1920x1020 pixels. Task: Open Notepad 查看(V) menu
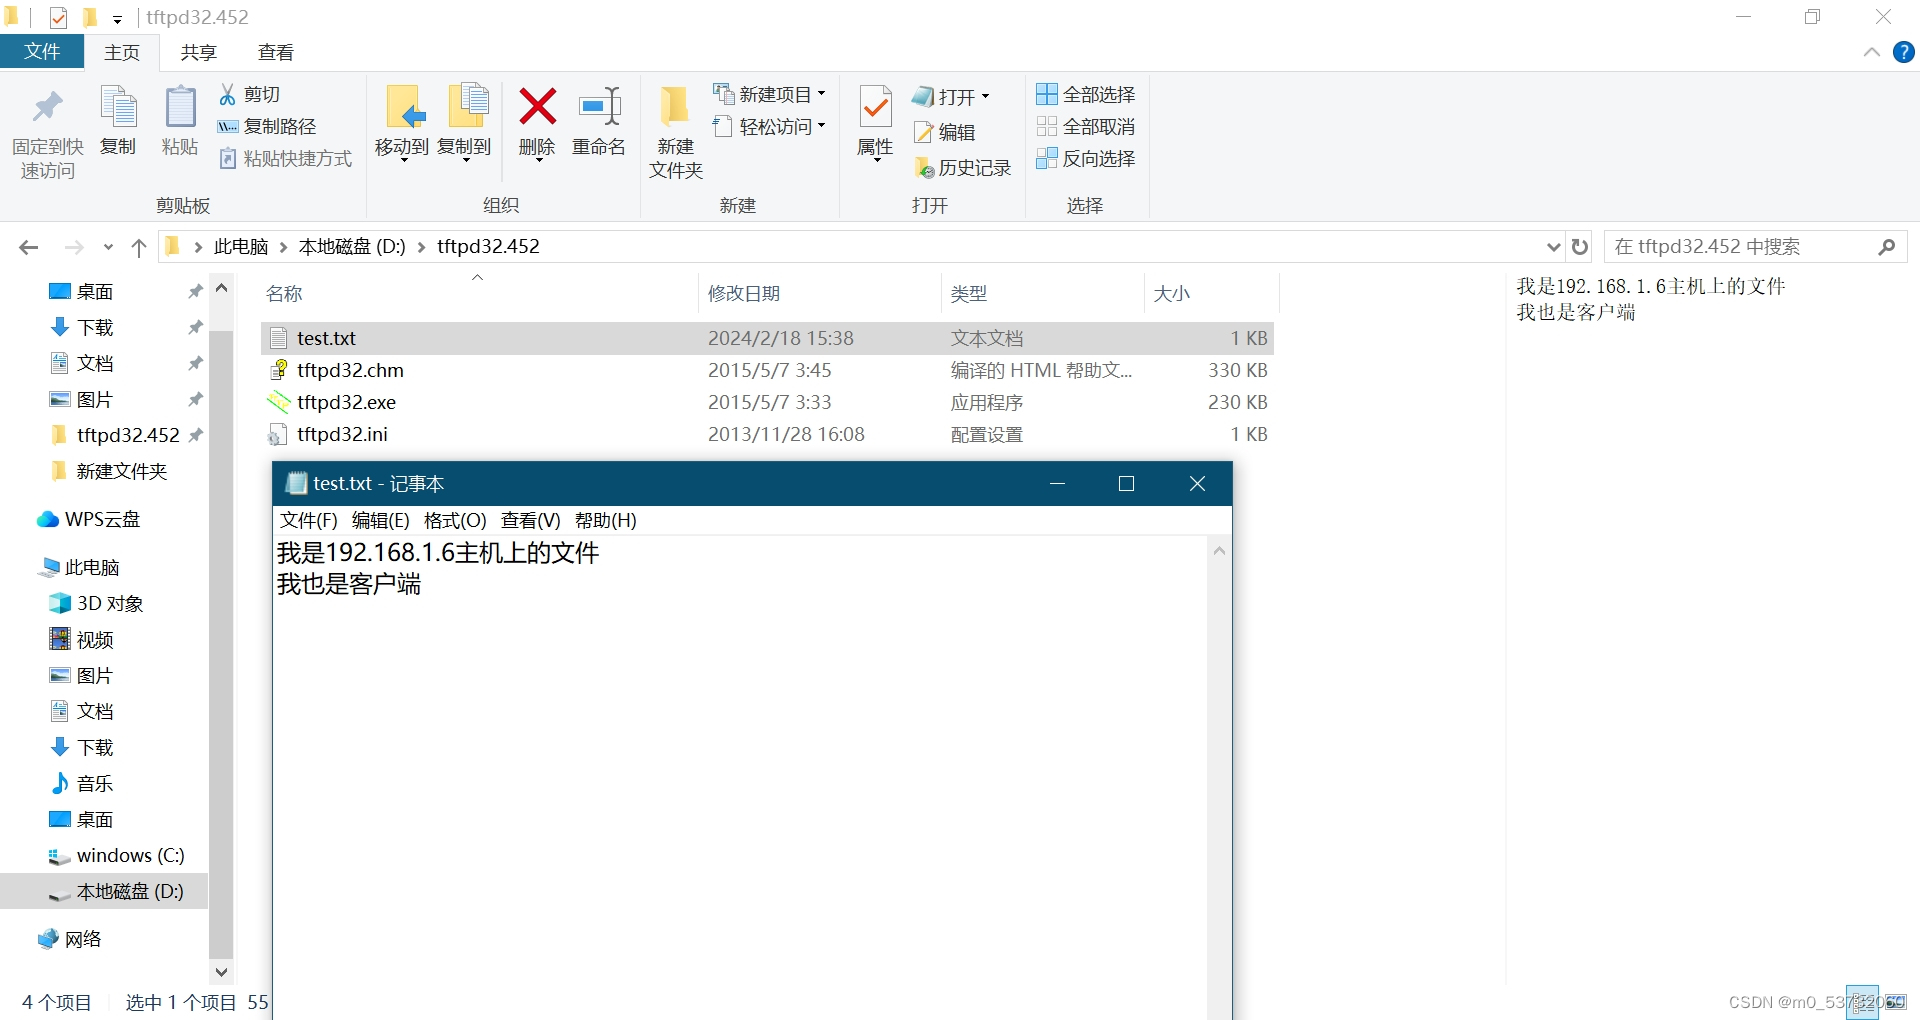pos(530,520)
